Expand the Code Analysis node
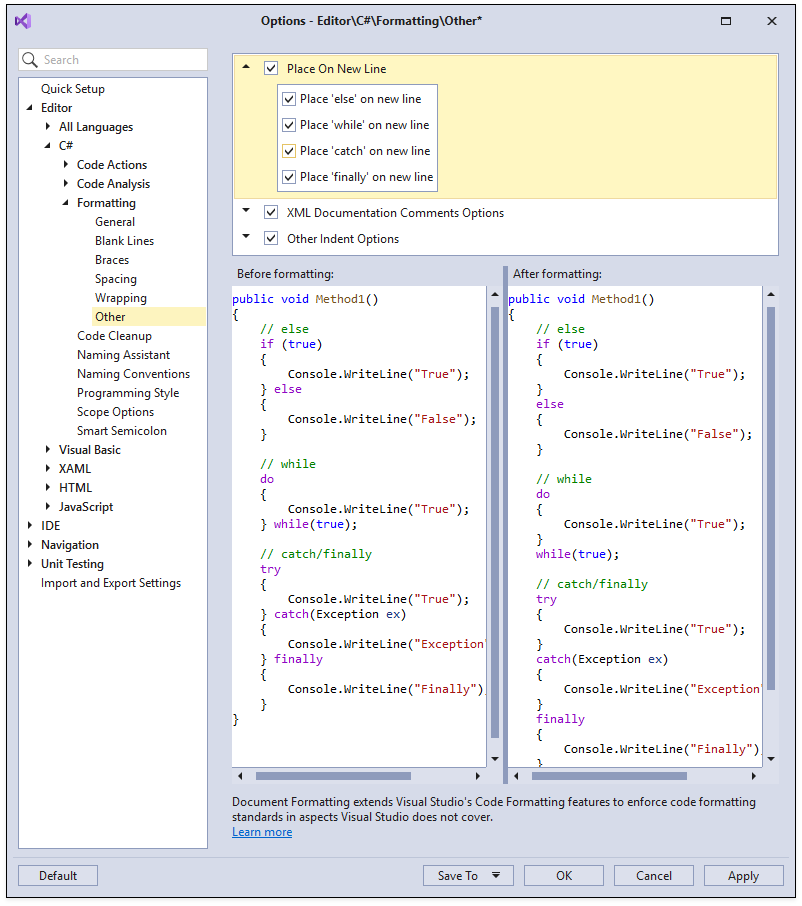802x906 pixels. click(66, 183)
